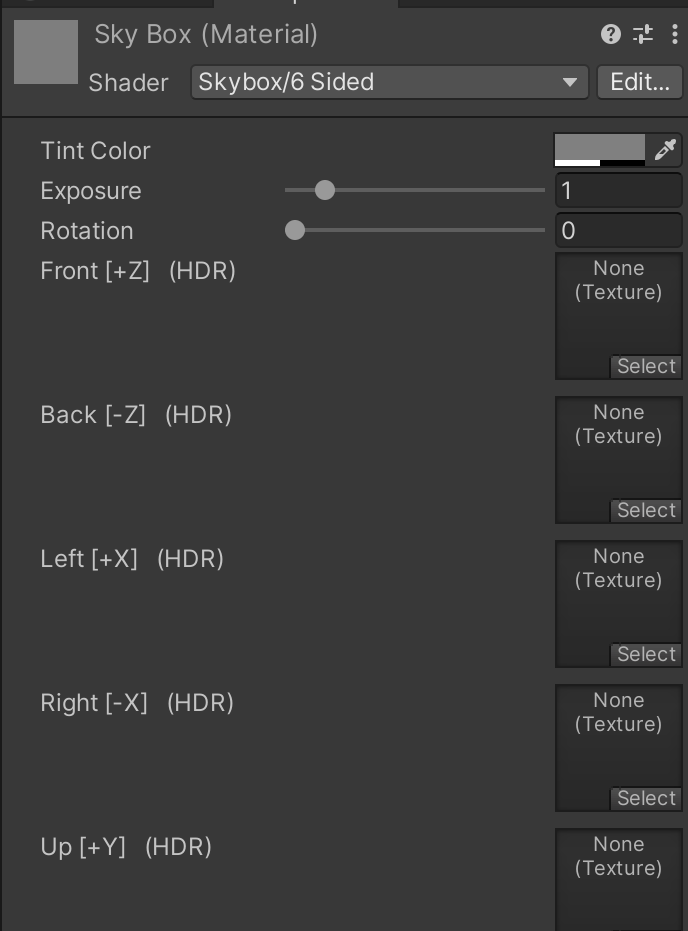
Task: Click the Rotation slider handle
Action: click(x=295, y=230)
